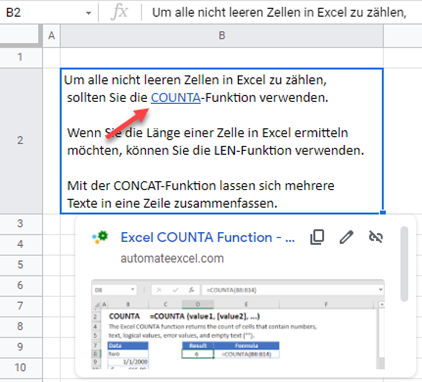Open Name box dropdown arrow
The image size is (422, 382).
click(88, 13)
